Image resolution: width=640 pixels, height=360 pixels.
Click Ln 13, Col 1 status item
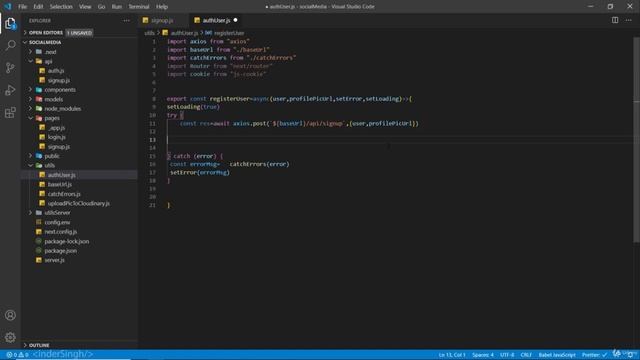(x=452, y=355)
